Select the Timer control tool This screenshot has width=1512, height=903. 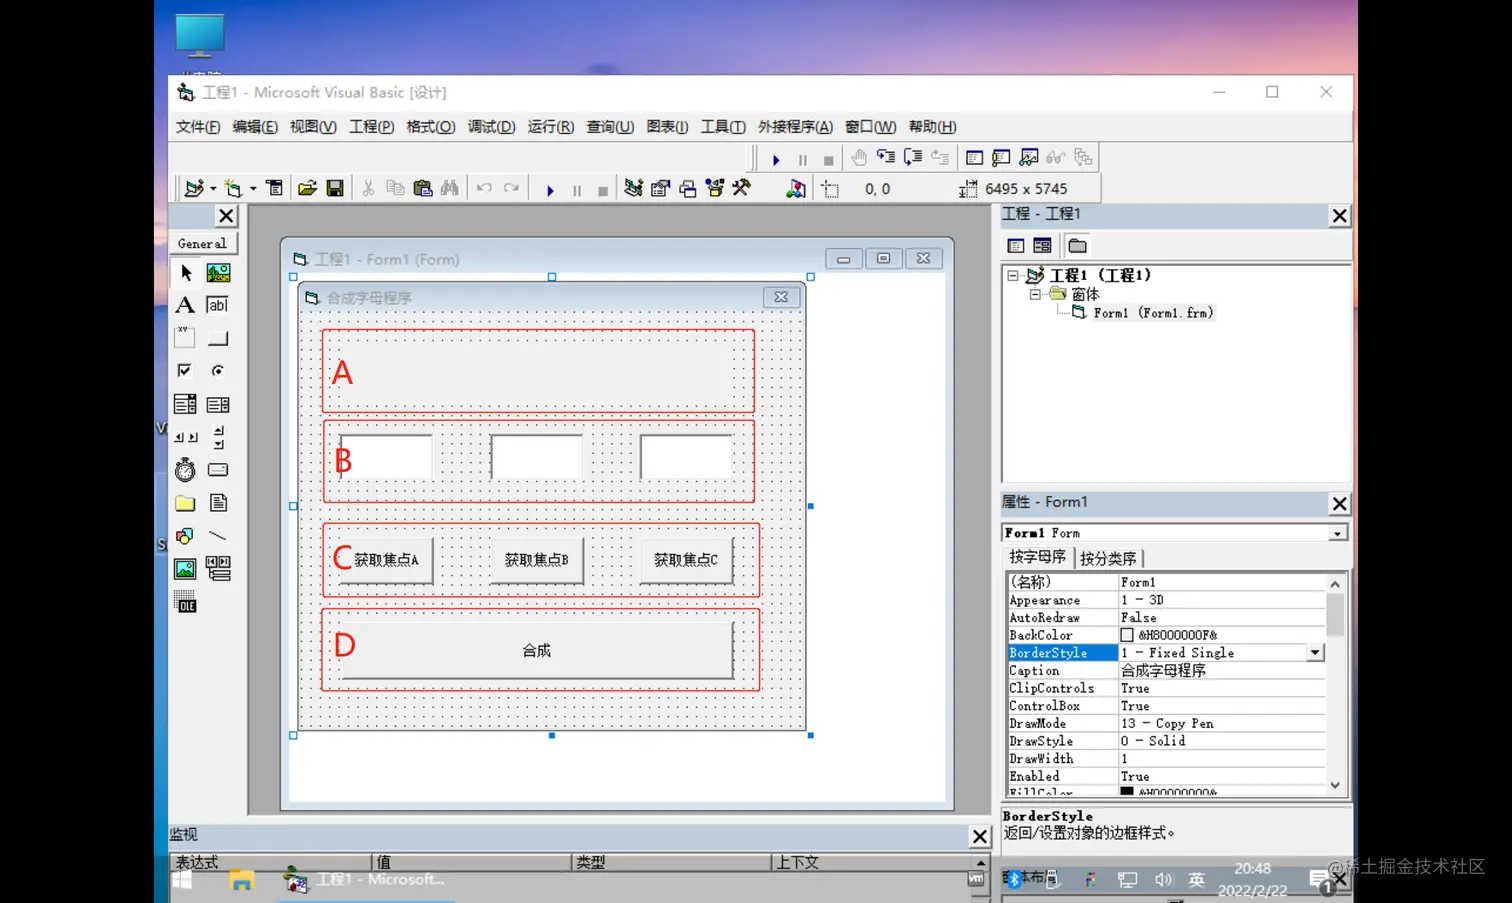(185, 470)
